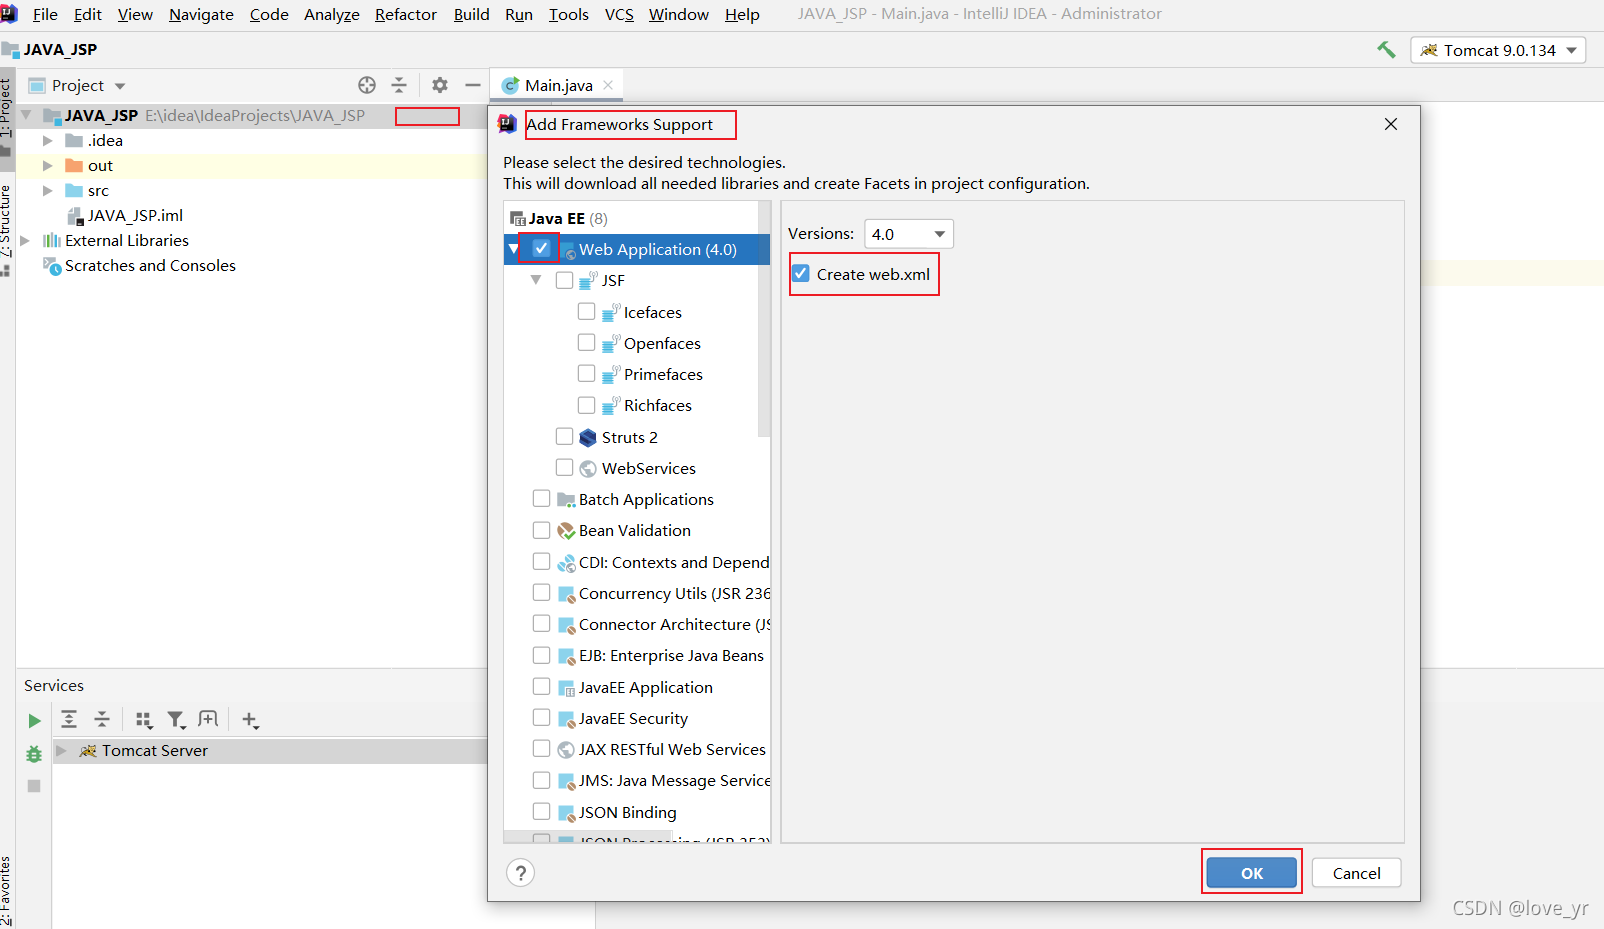Screen dimensions: 1604x929
Task: Start Tomcat Server in debug mode
Action: (33, 752)
